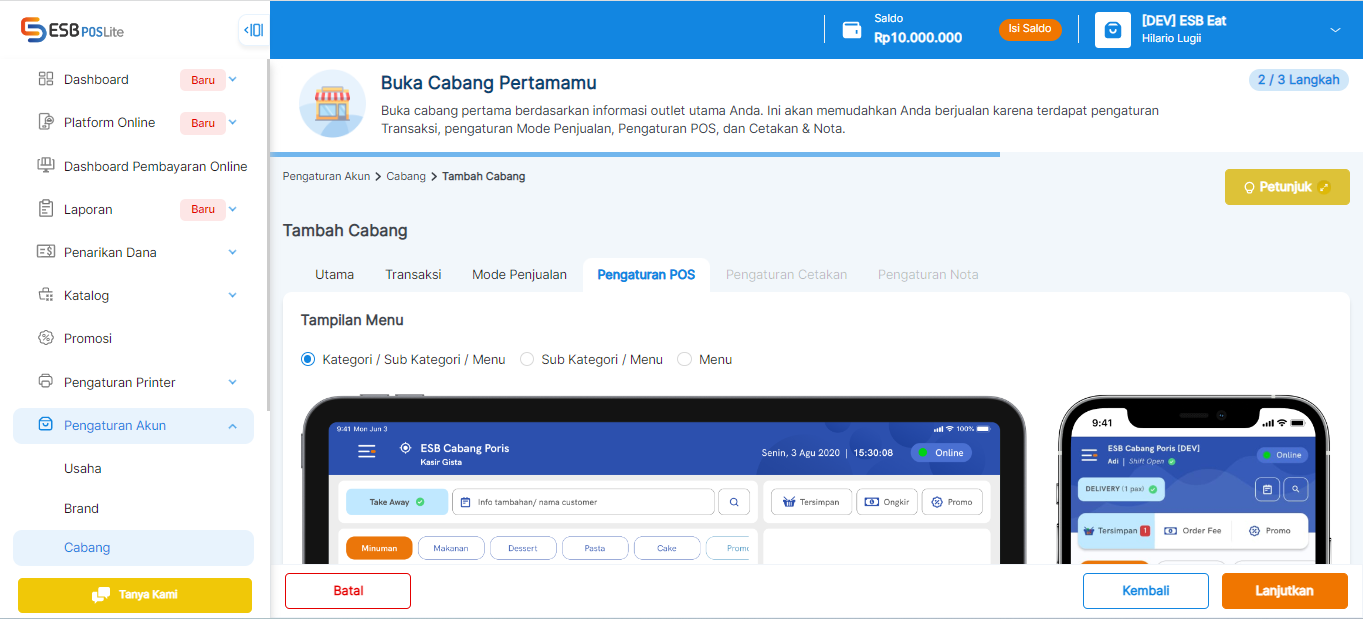Click the Dashboard Pembayaran Online monitor icon
This screenshot has width=1363, height=619.
45,166
